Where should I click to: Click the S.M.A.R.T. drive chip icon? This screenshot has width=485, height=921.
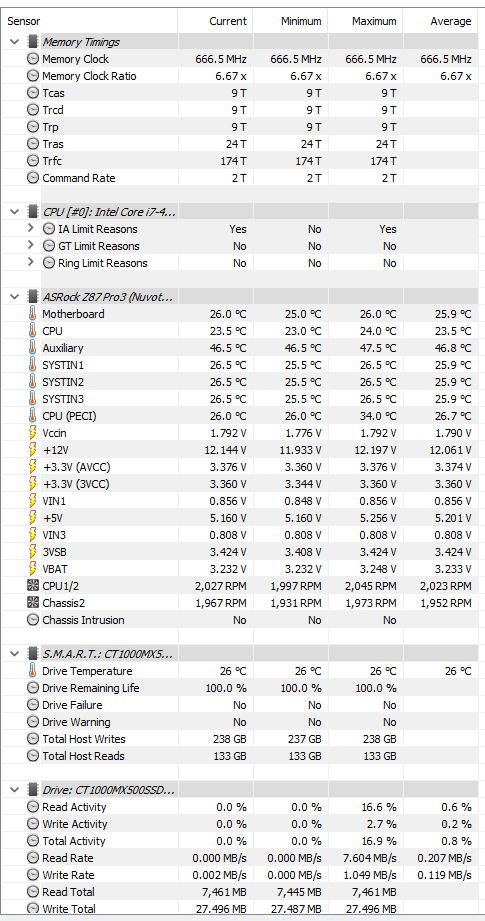point(33,654)
